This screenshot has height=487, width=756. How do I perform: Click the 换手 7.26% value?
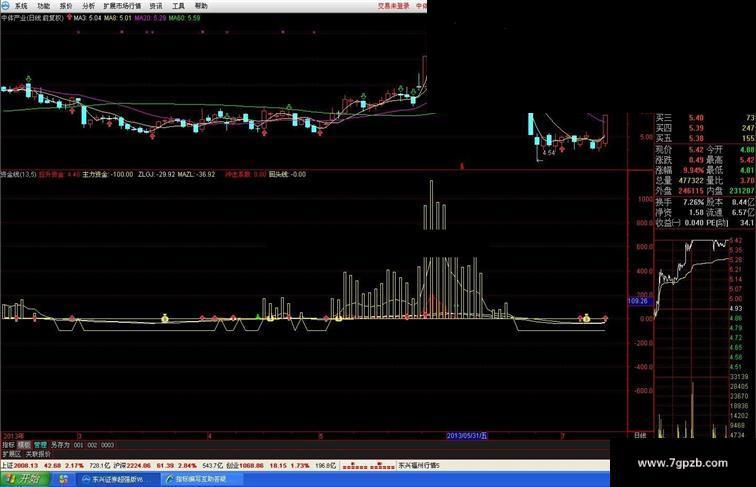(694, 202)
